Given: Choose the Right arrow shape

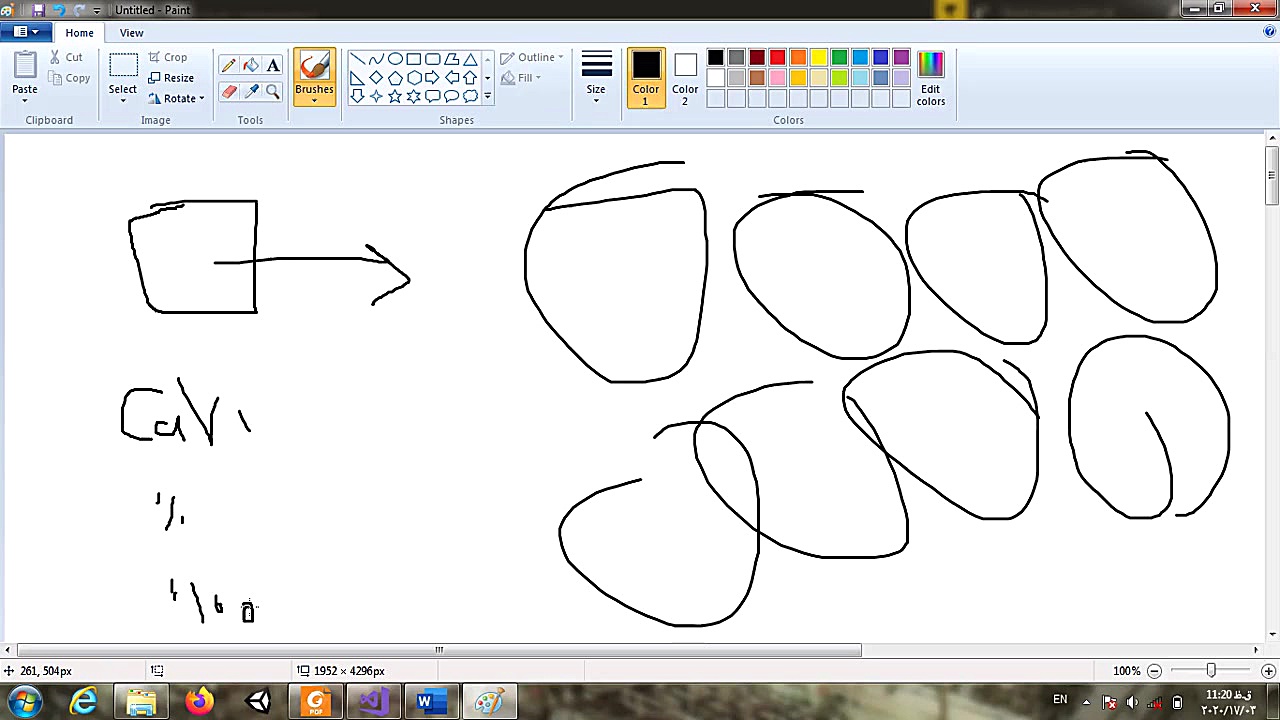Looking at the screenshot, I should (x=433, y=78).
